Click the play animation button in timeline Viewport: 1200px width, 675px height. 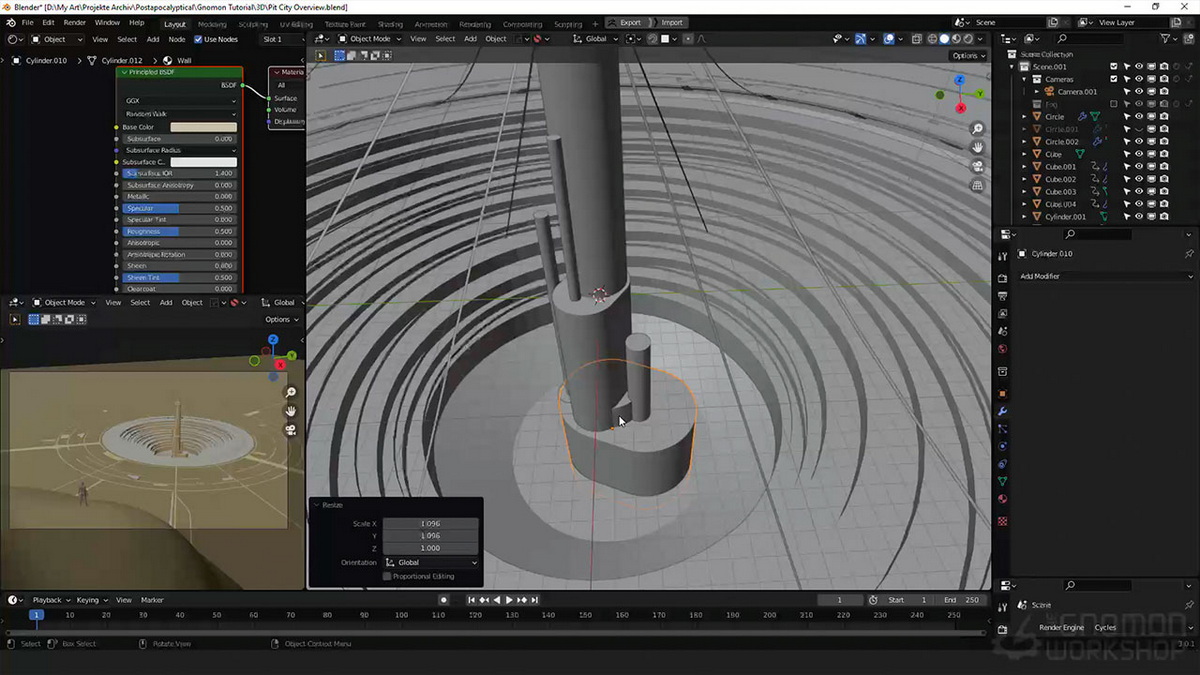[509, 600]
